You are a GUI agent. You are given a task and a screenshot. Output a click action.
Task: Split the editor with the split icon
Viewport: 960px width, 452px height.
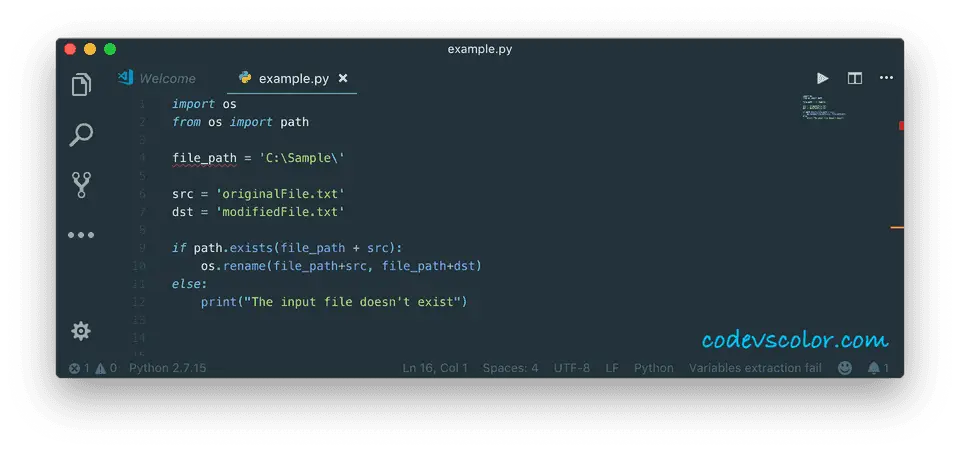855,78
